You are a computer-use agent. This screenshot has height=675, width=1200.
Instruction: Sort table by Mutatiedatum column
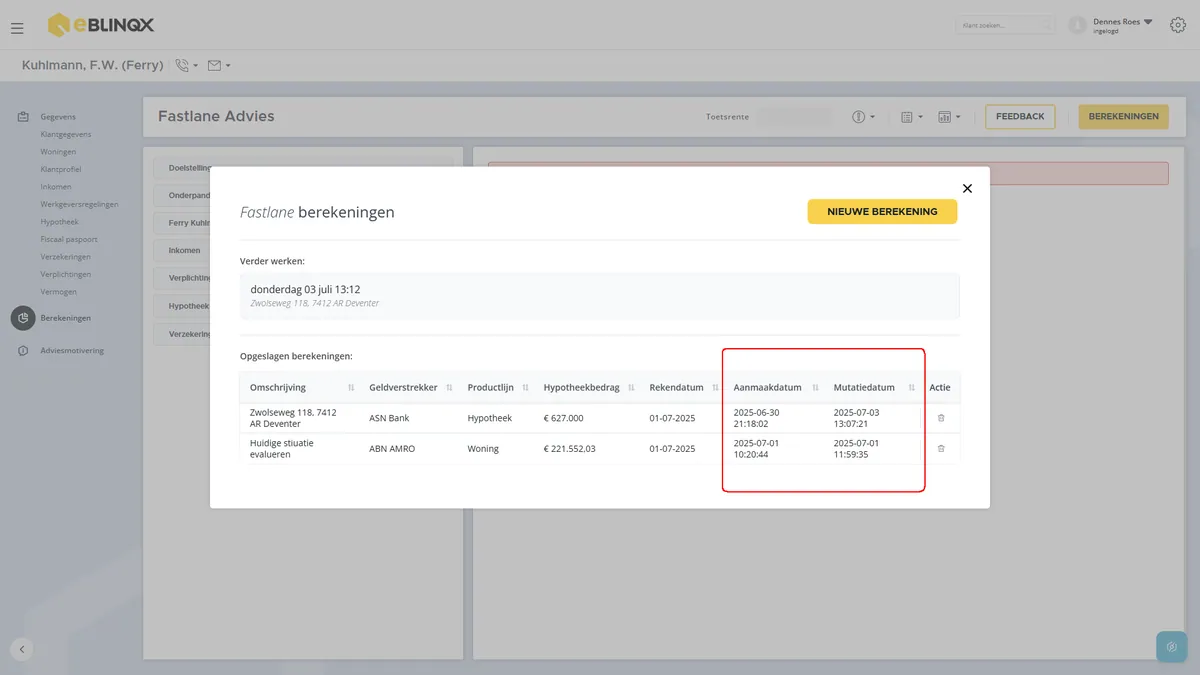coord(912,388)
